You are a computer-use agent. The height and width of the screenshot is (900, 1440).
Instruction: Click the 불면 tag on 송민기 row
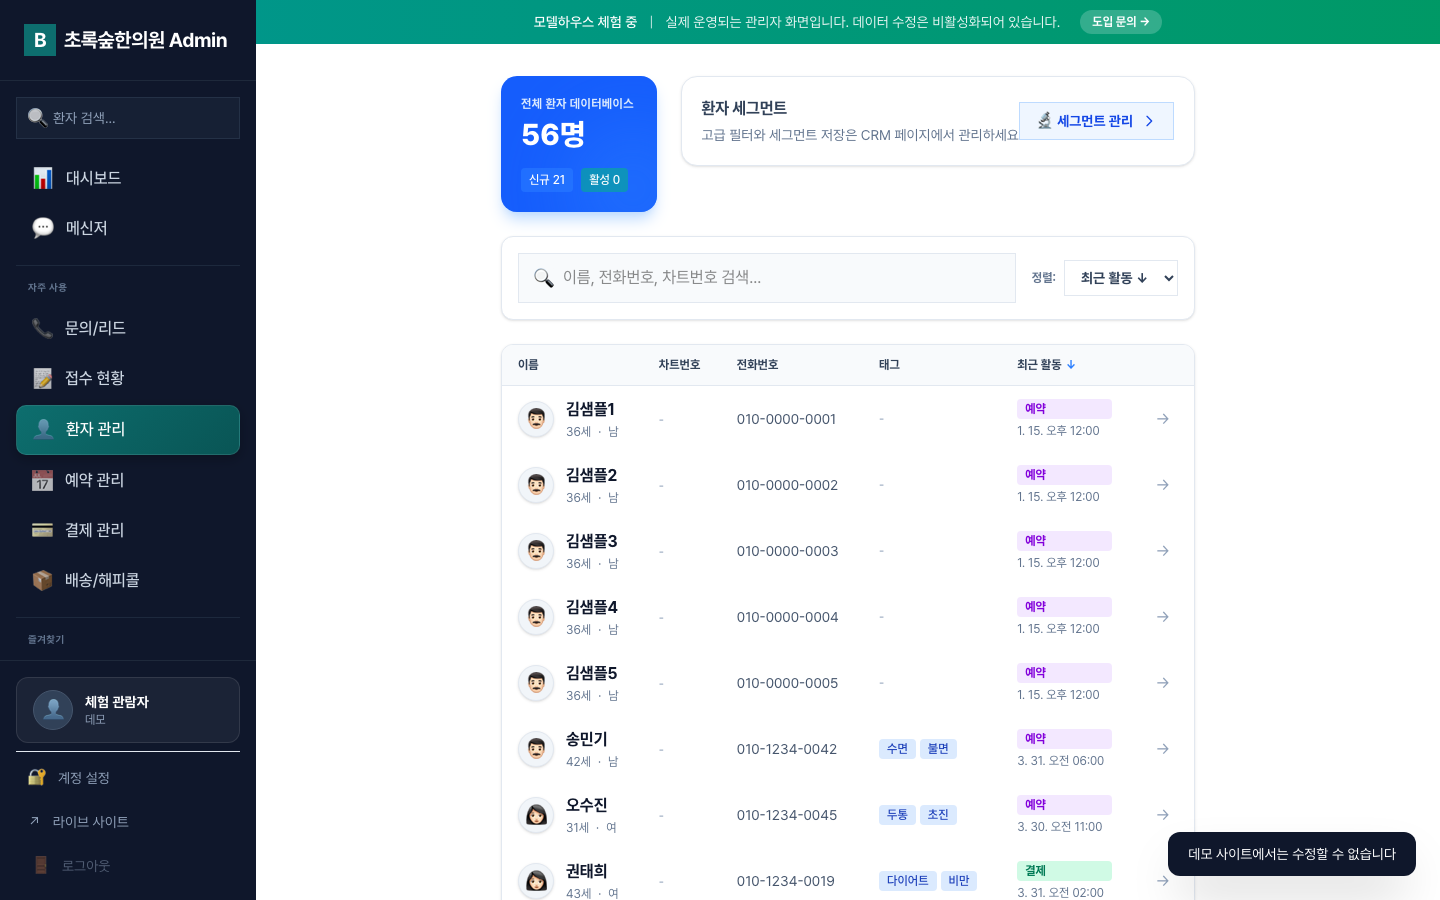click(x=938, y=749)
